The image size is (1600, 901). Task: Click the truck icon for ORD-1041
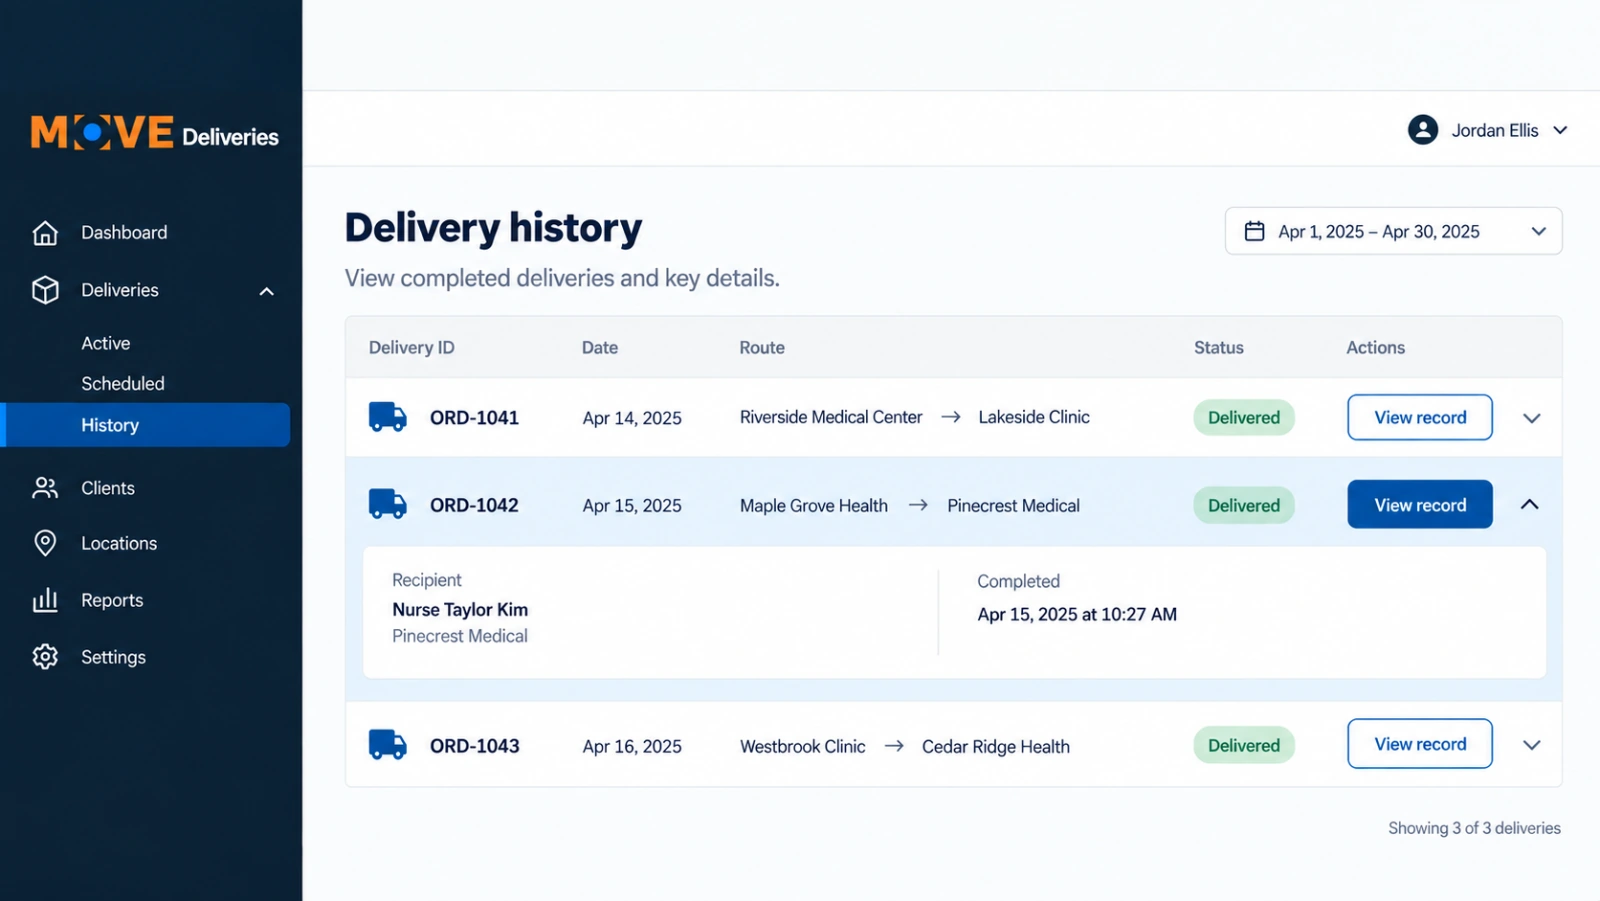[388, 417]
